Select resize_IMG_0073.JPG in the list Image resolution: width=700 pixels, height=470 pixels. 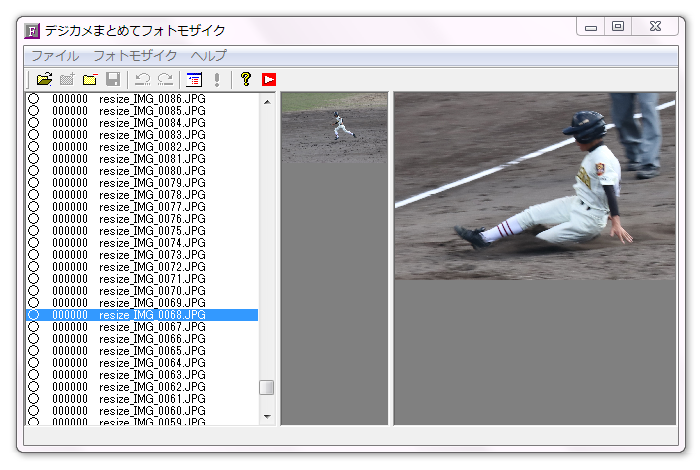coord(142,255)
